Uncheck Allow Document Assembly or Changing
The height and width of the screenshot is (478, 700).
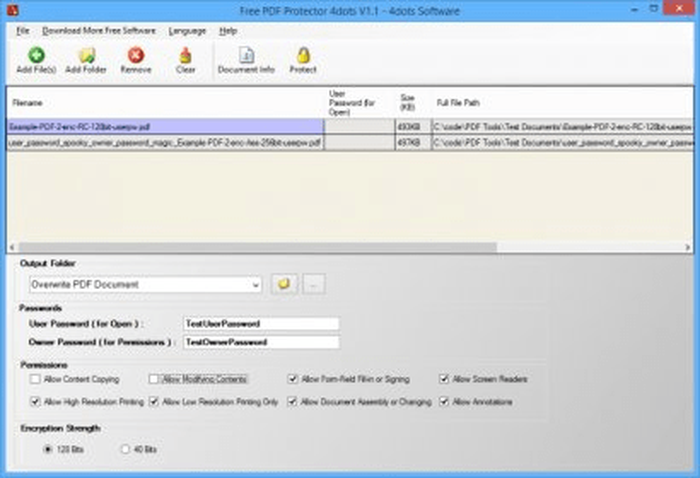pyautogui.click(x=292, y=402)
